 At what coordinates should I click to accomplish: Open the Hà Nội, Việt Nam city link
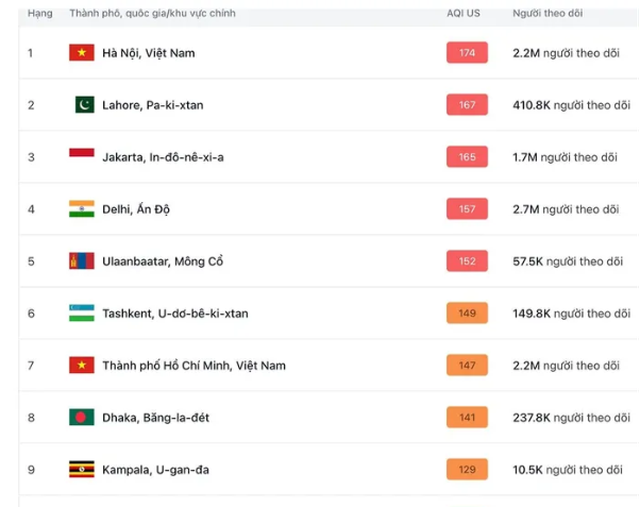149,53
